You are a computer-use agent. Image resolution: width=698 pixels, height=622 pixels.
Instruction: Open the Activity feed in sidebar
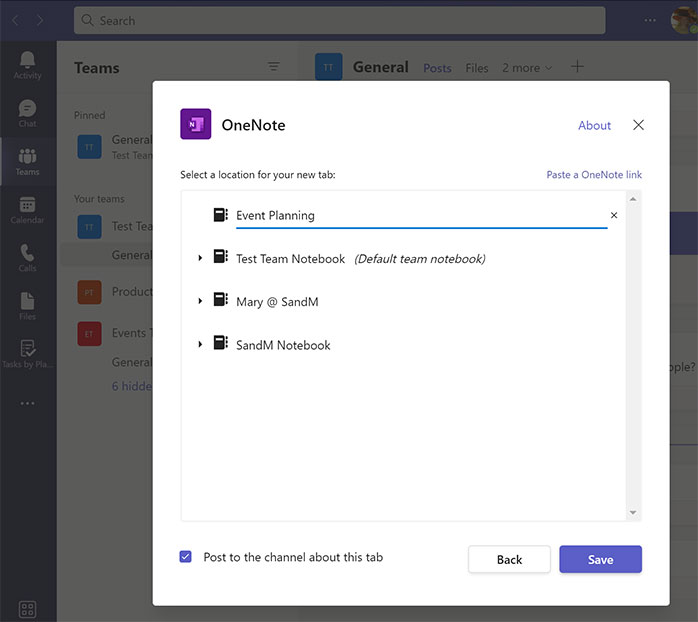coord(27,64)
